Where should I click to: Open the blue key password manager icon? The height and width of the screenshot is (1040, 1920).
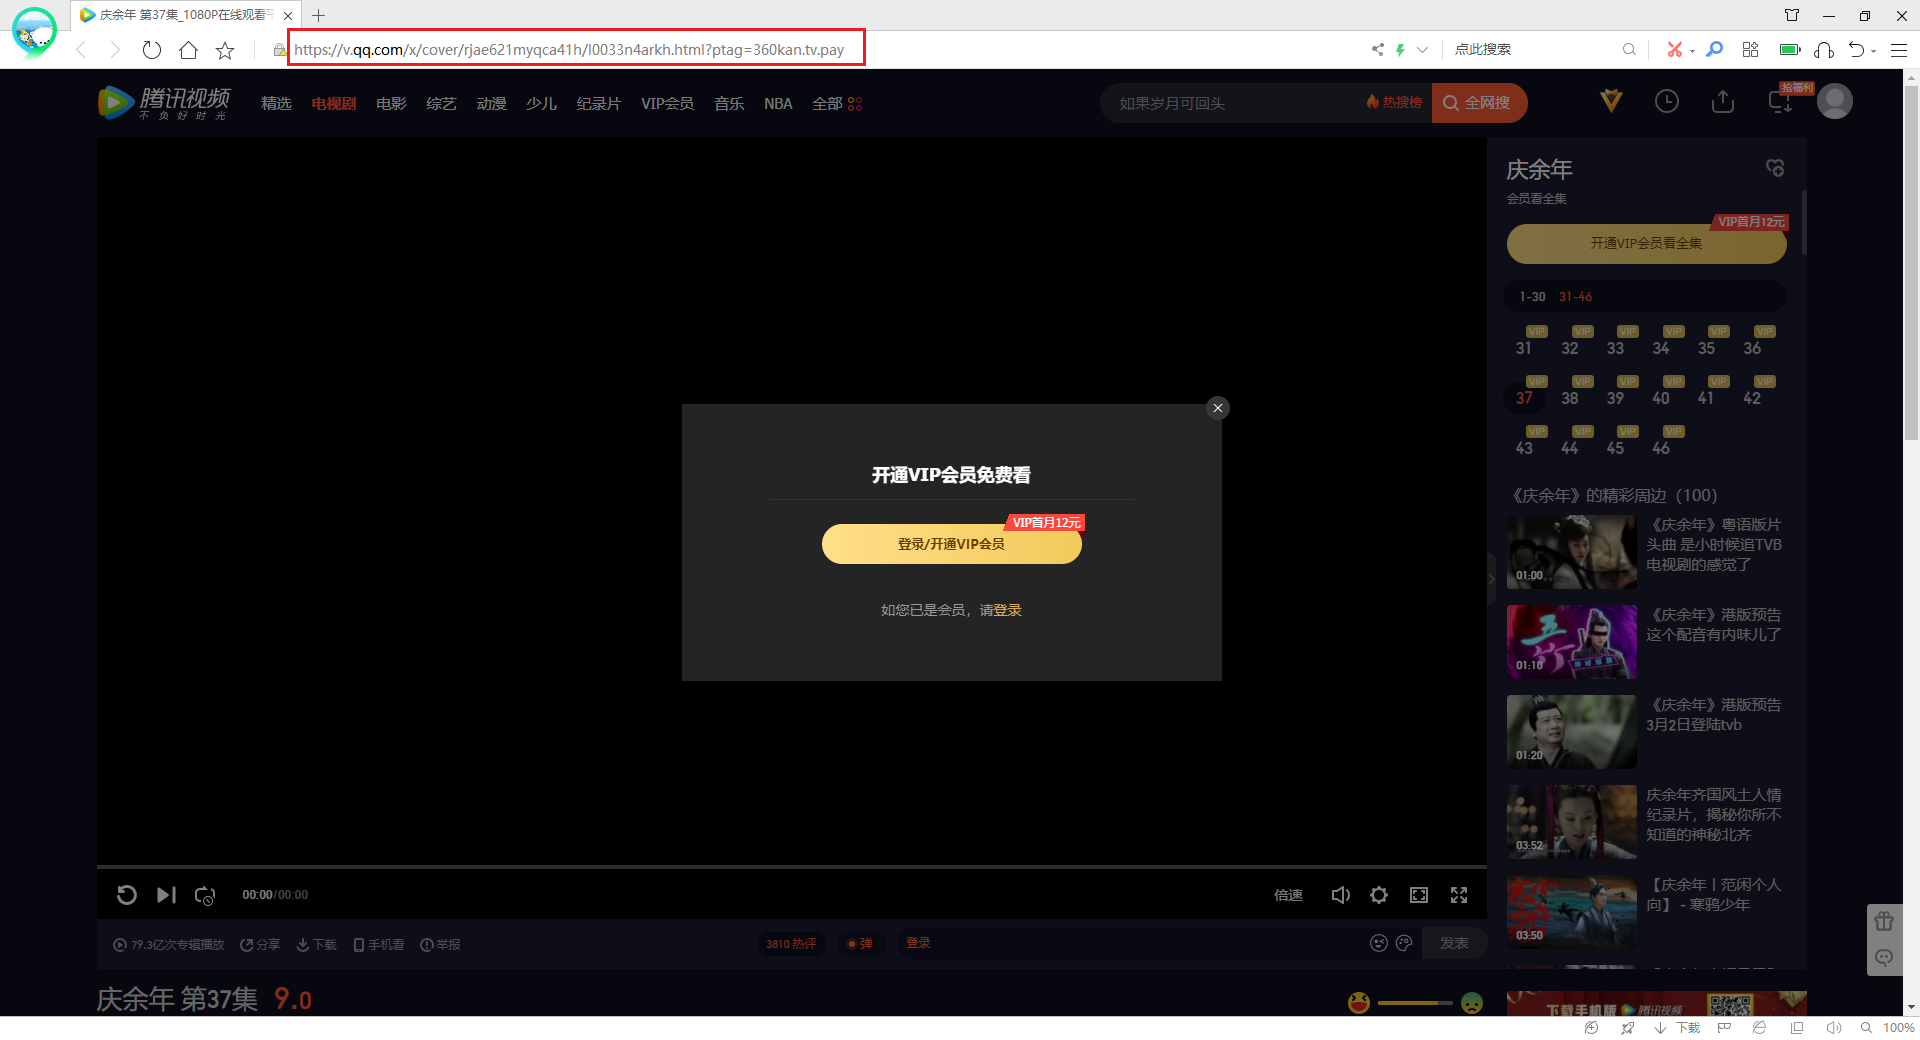pyautogui.click(x=1714, y=49)
